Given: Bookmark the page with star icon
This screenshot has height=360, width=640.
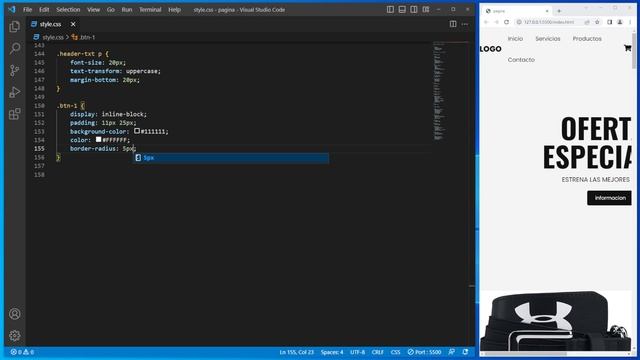Looking at the screenshot, I should 597,22.
